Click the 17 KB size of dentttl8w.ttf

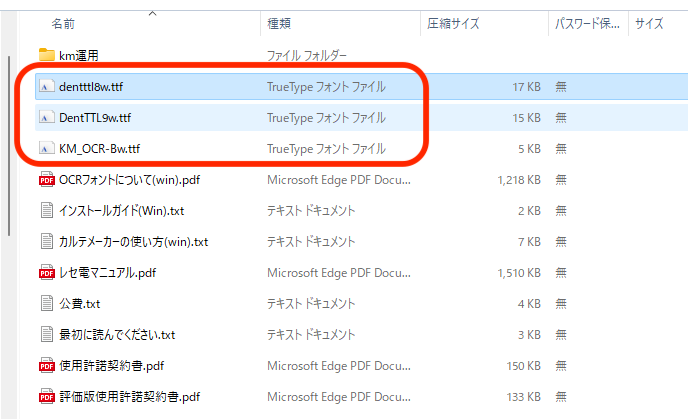526,87
